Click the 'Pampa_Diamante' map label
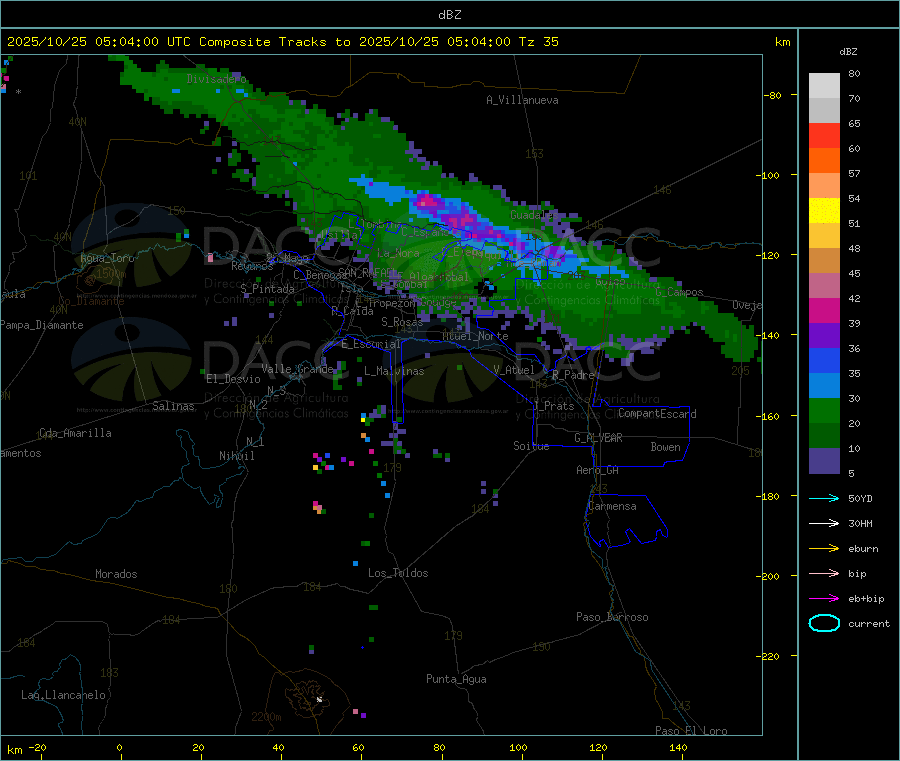The height and width of the screenshot is (761, 900). pyautogui.click(x=42, y=325)
